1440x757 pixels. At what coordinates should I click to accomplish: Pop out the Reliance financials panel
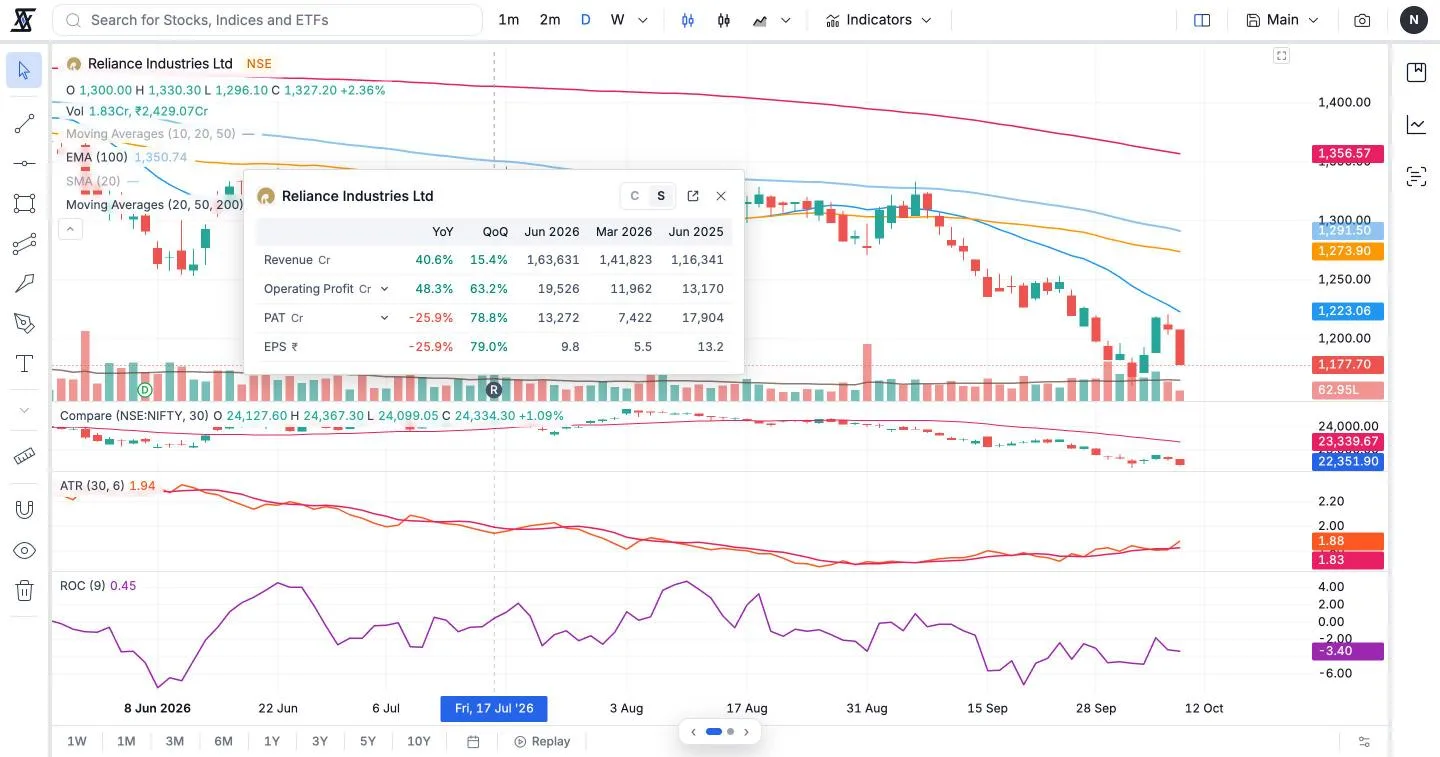tap(693, 196)
